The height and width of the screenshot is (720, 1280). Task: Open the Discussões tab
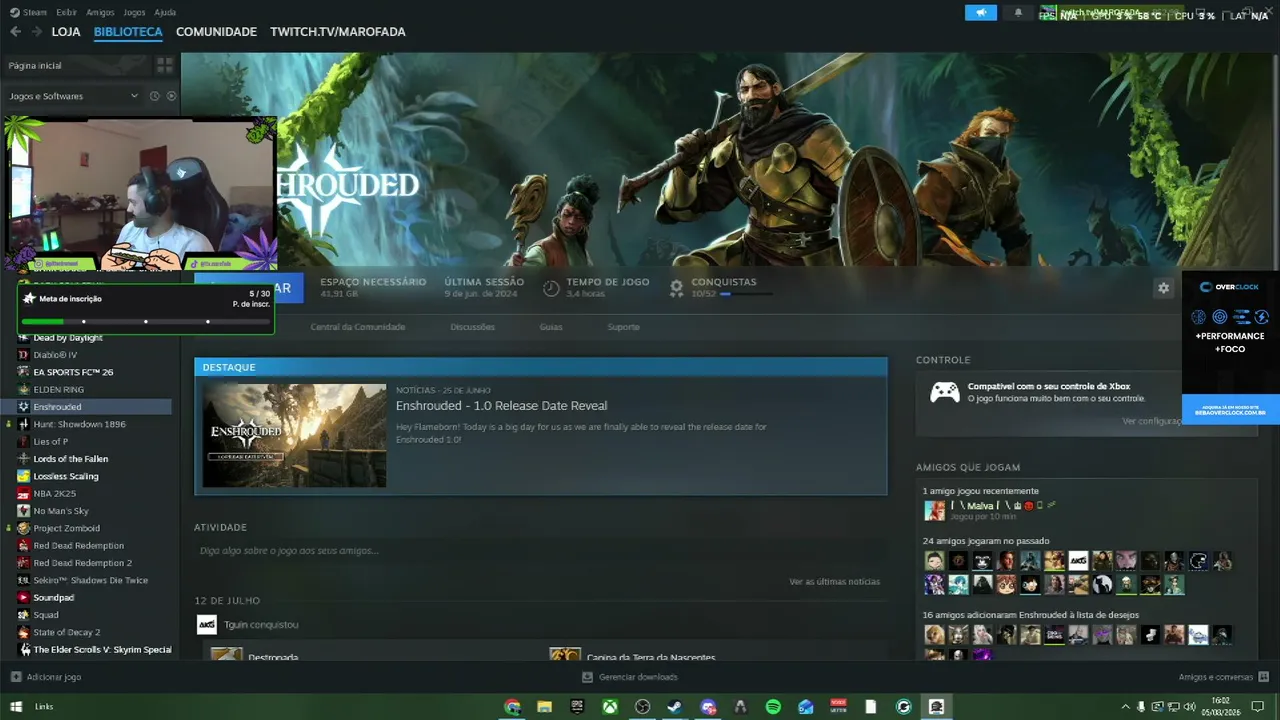pos(473,327)
